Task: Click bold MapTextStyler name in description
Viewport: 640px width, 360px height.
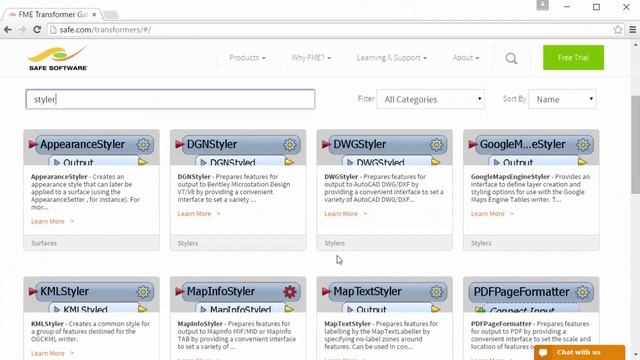Action: (347, 324)
